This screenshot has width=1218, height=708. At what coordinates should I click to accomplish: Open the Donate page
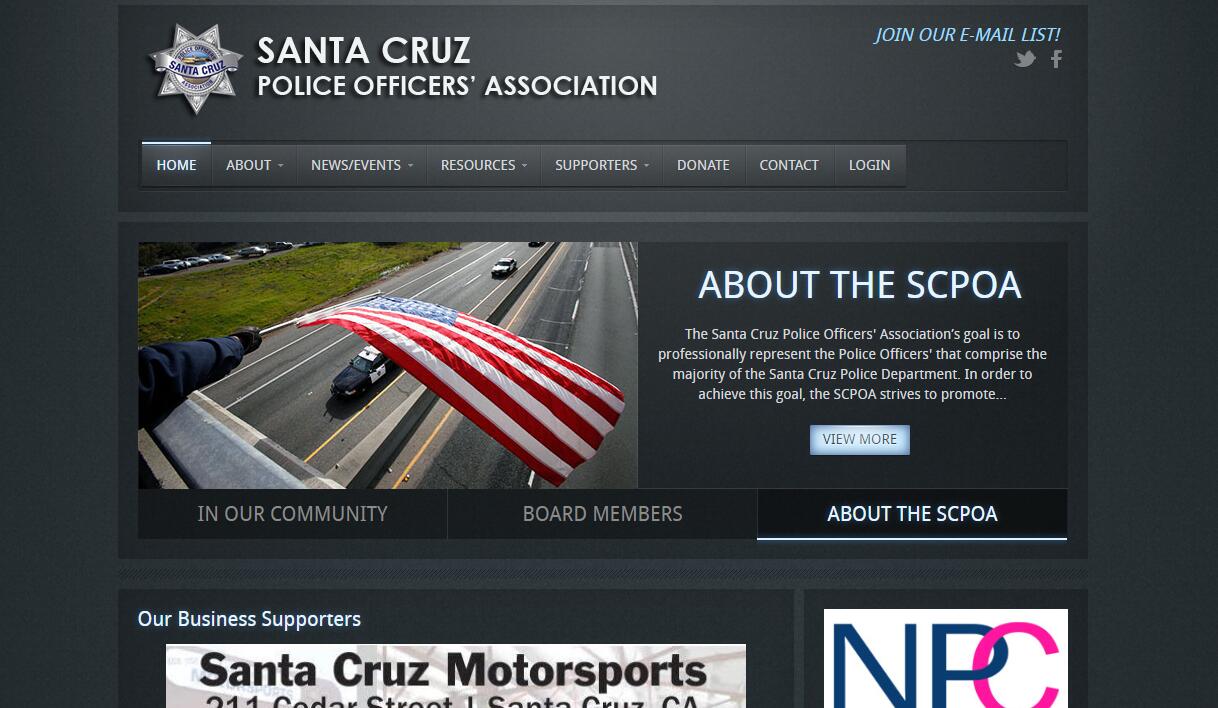[x=703, y=165]
